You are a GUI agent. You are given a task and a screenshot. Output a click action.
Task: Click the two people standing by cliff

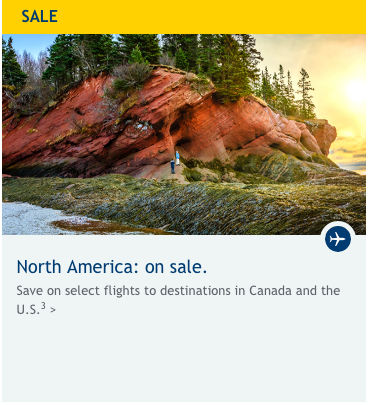pyautogui.click(x=175, y=162)
